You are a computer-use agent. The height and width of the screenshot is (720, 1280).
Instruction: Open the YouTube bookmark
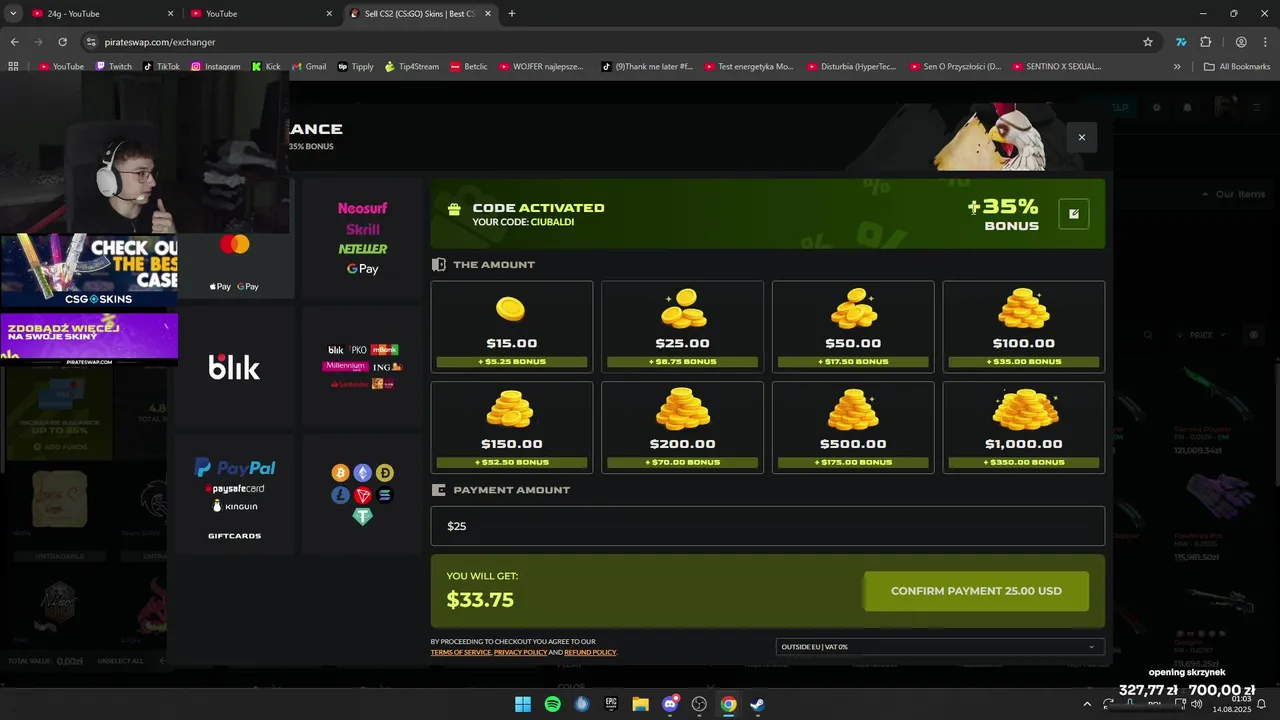pos(60,66)
